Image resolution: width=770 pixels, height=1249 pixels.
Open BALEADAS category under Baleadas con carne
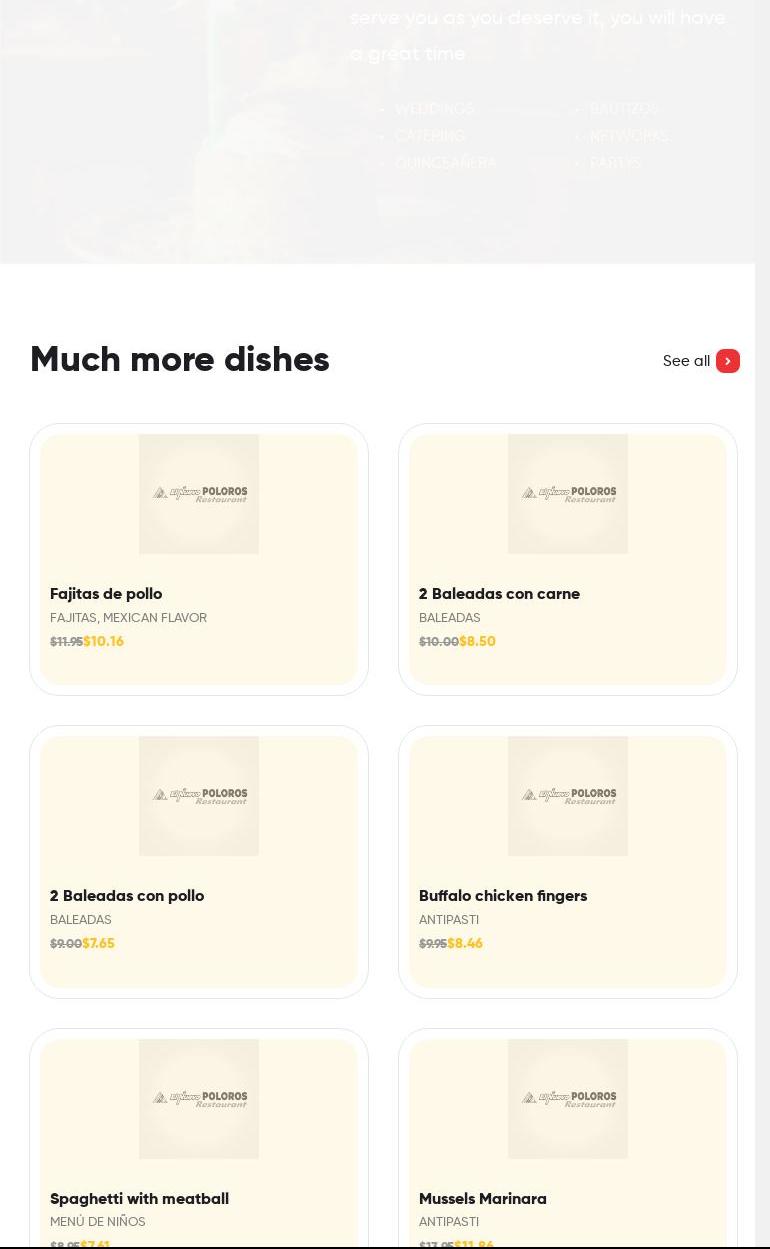[x=450, y=618]
